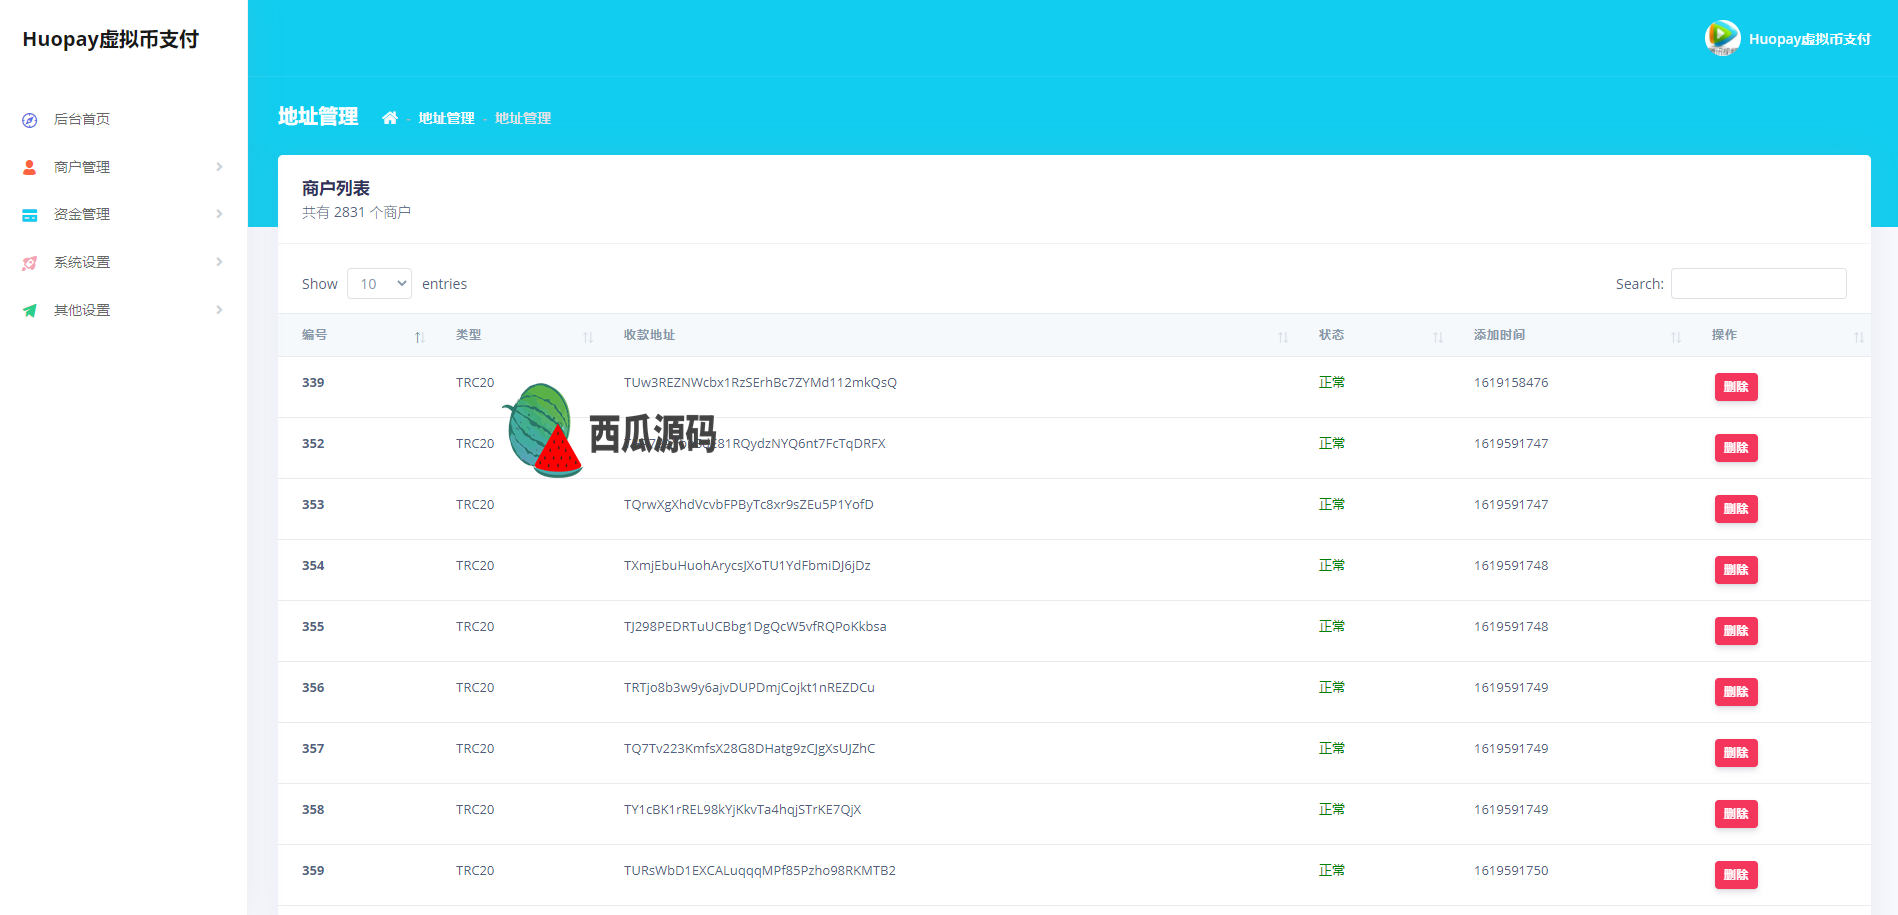This screenshot has height=915, width=1898.
Task: Open the Show entries dropdown
Action: tap(379, 284)
